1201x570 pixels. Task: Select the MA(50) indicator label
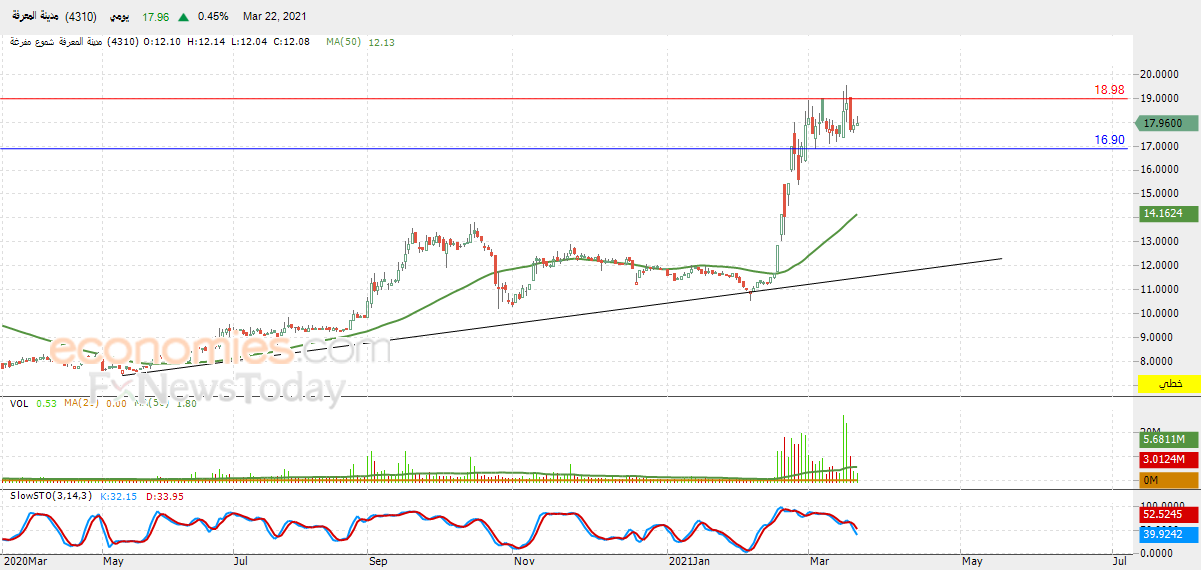(343, 42)
